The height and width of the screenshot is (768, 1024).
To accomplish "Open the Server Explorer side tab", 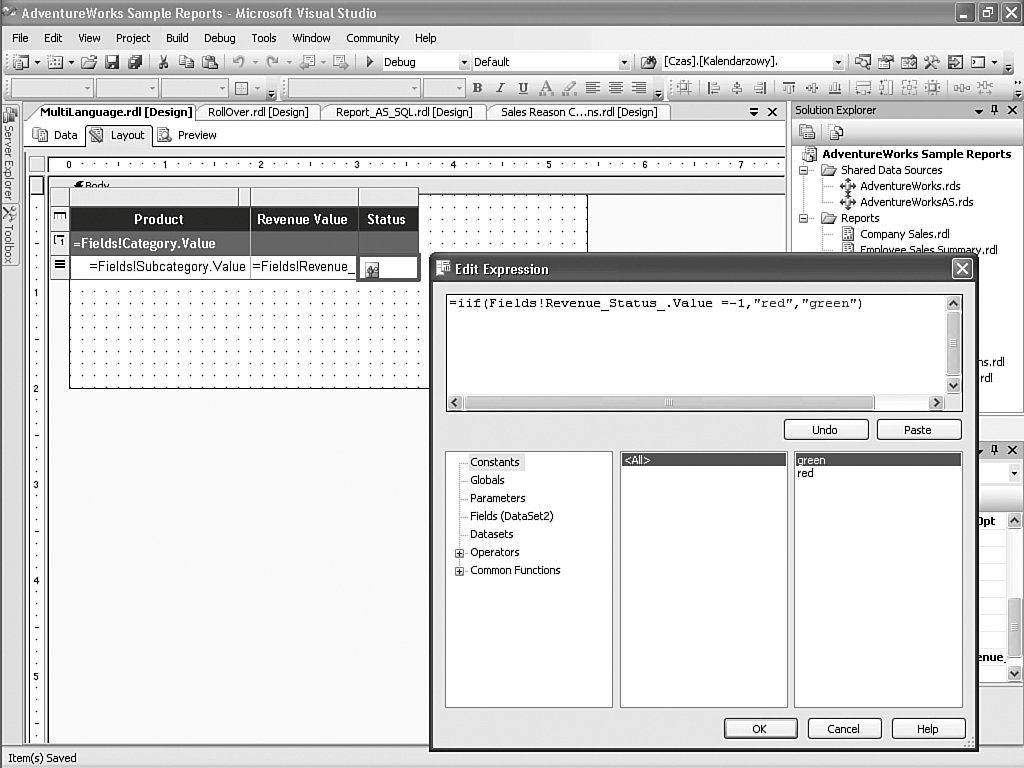I will pos(9,153).
